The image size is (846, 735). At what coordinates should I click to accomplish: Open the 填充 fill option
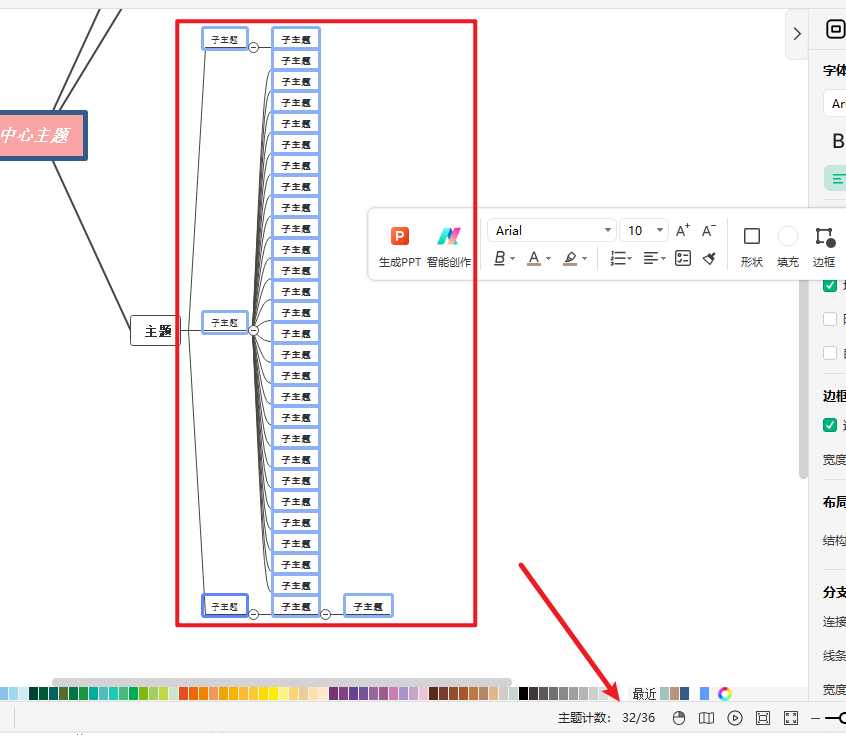pyautogui.click(x=788, y=247)
